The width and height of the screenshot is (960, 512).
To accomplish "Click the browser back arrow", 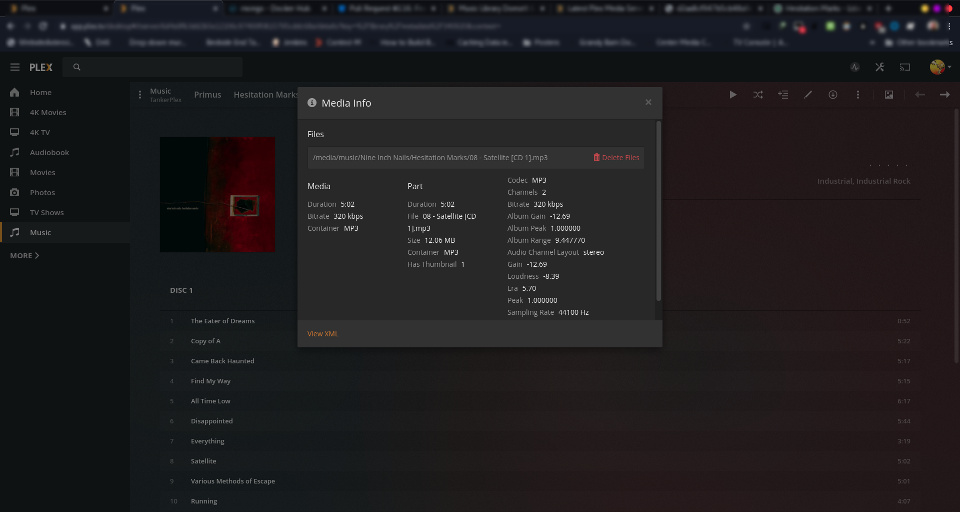I will 10,26.
